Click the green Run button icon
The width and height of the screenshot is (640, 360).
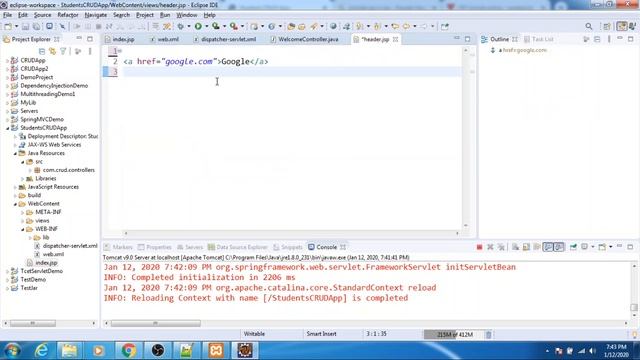198,27
